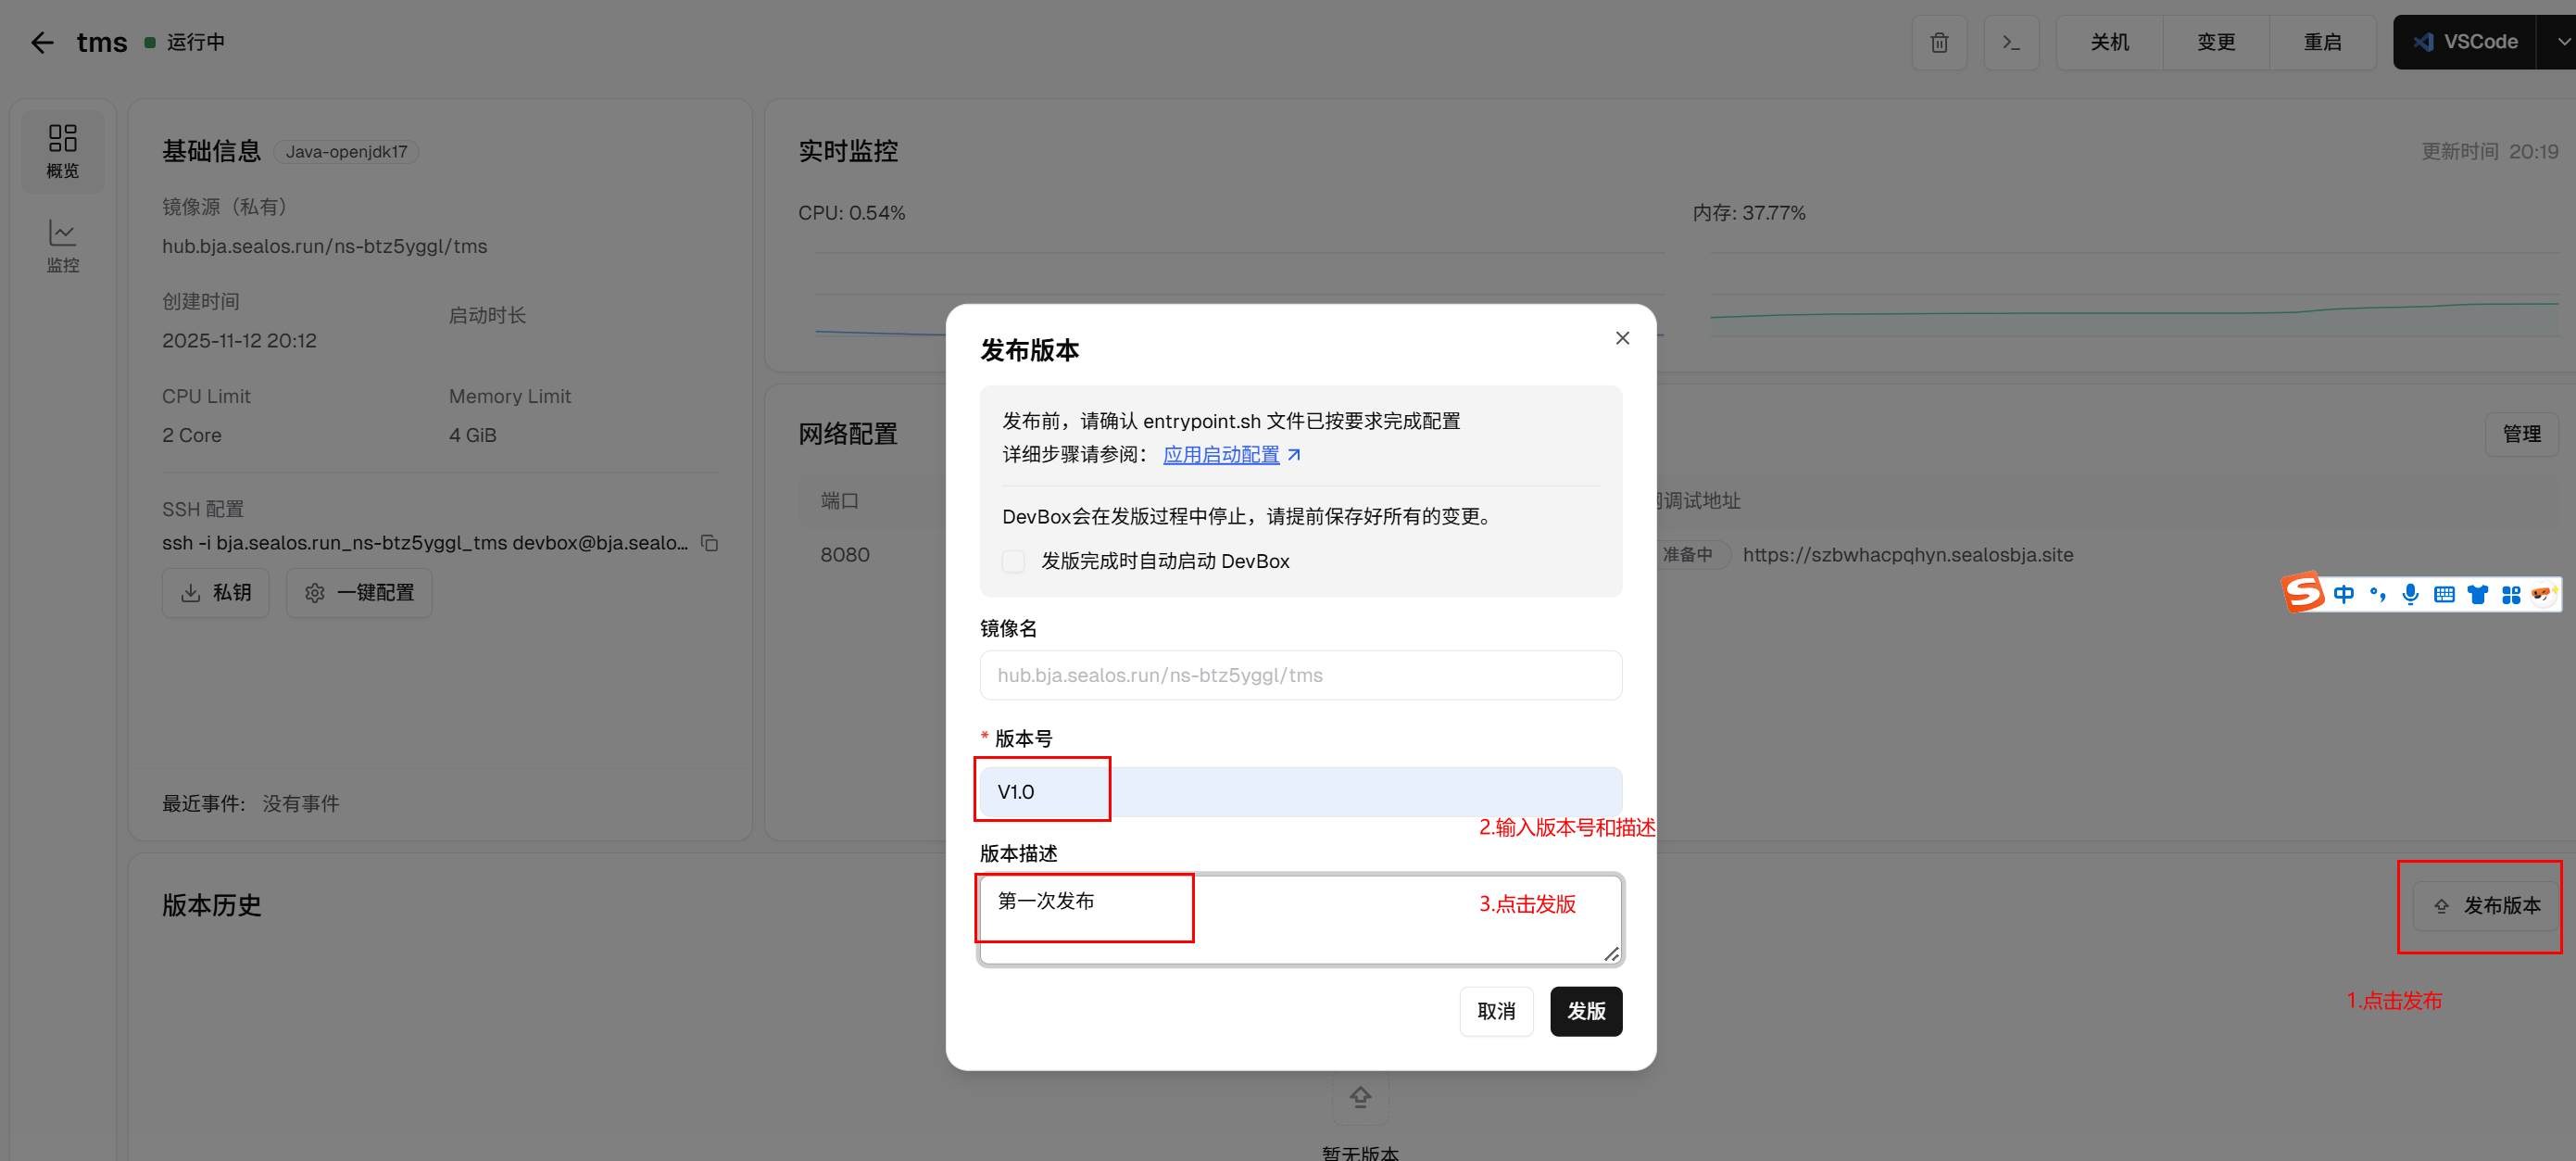
Task: Click the back arrow next to tms
Action: pyautogui.click(x=42, y=42)
